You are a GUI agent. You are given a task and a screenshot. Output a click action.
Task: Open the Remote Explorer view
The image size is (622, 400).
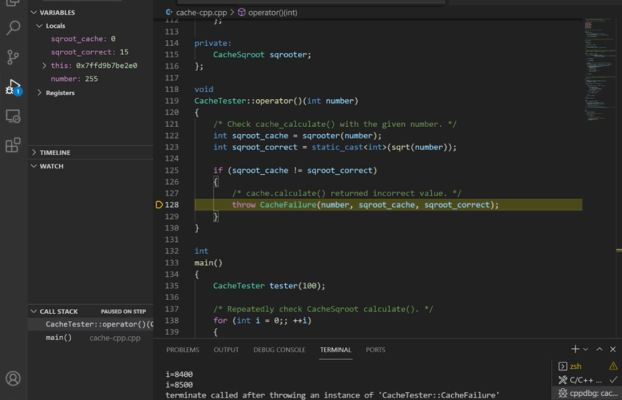coord(13,116)
